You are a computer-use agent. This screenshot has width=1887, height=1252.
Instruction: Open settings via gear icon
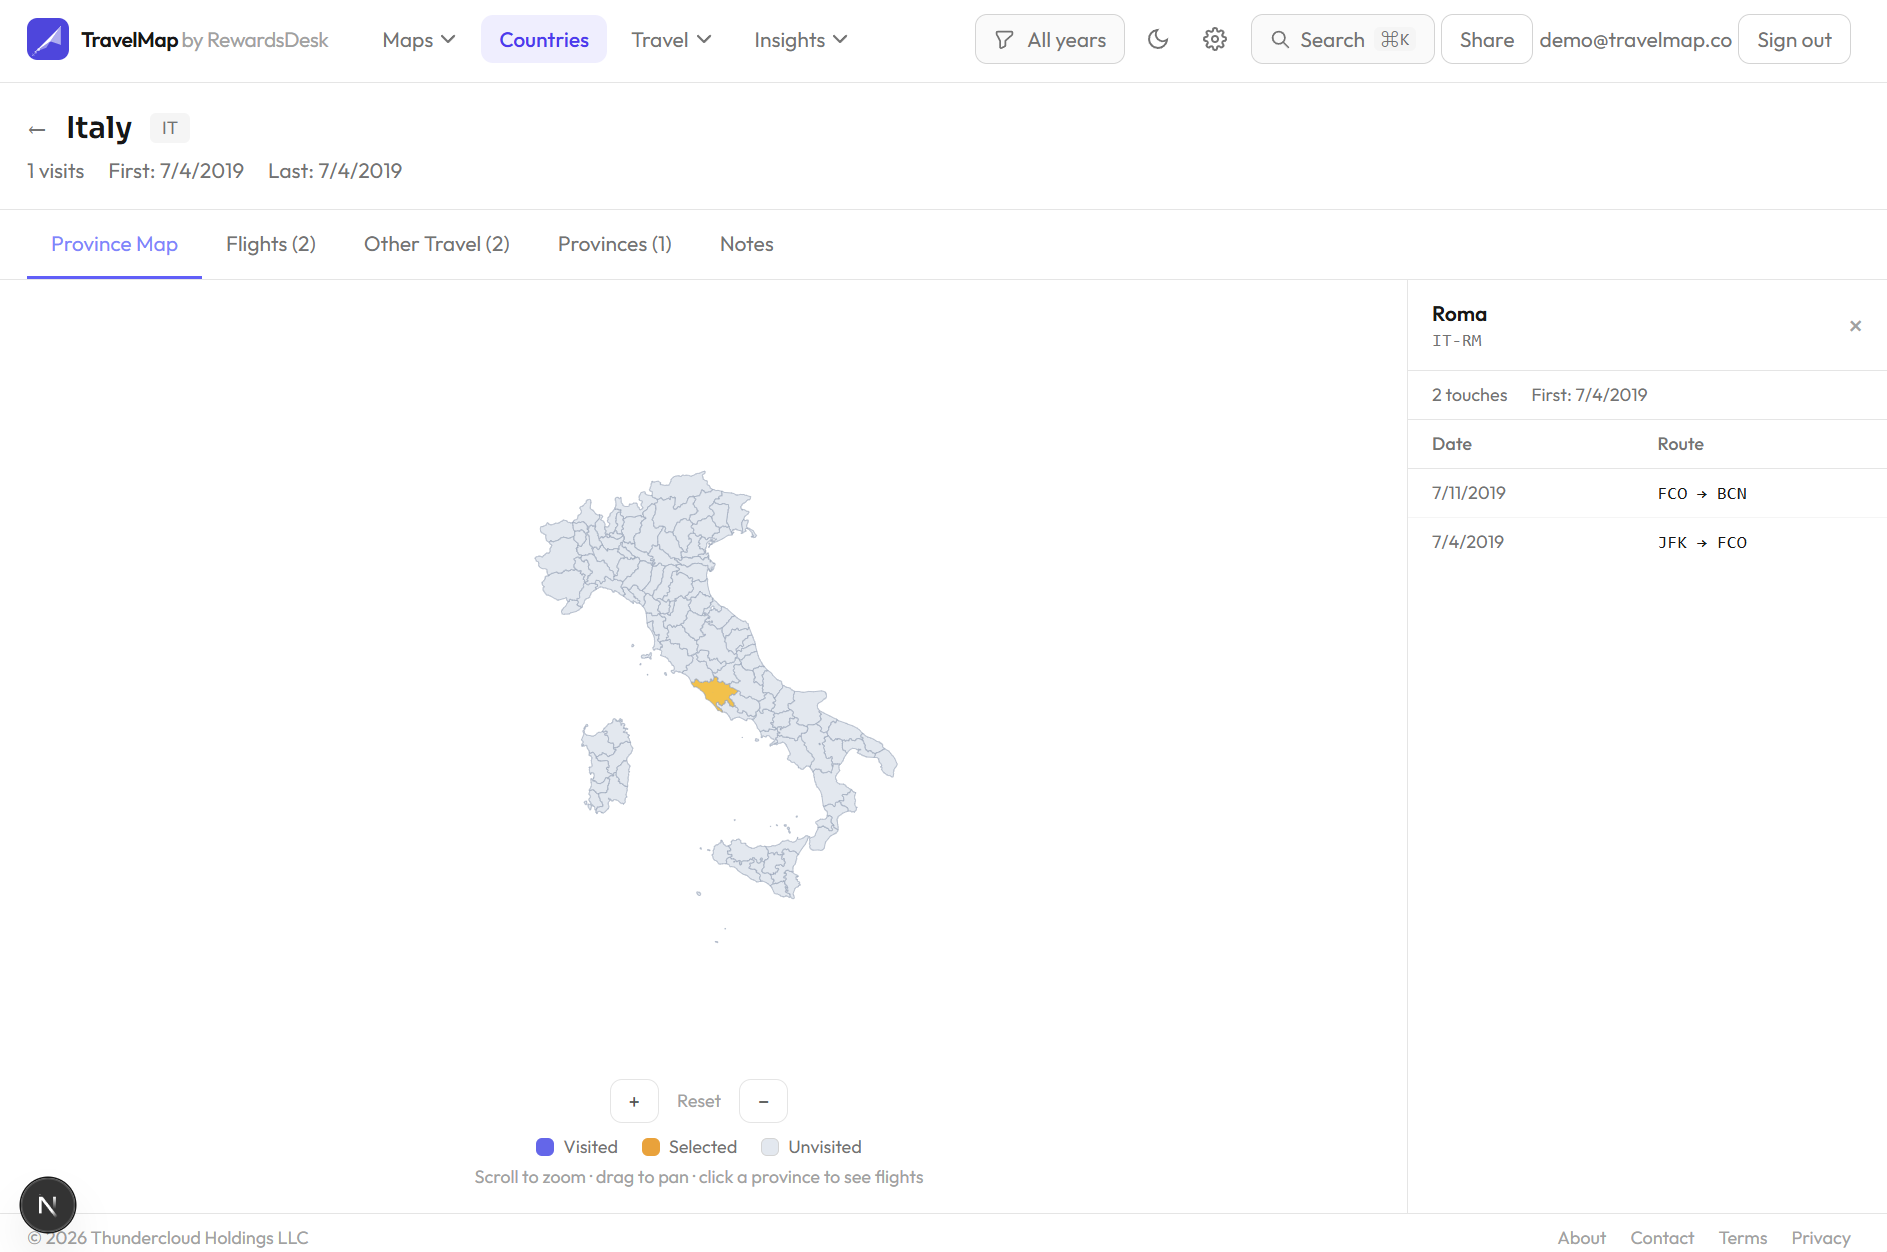(x=1214, y=39)
